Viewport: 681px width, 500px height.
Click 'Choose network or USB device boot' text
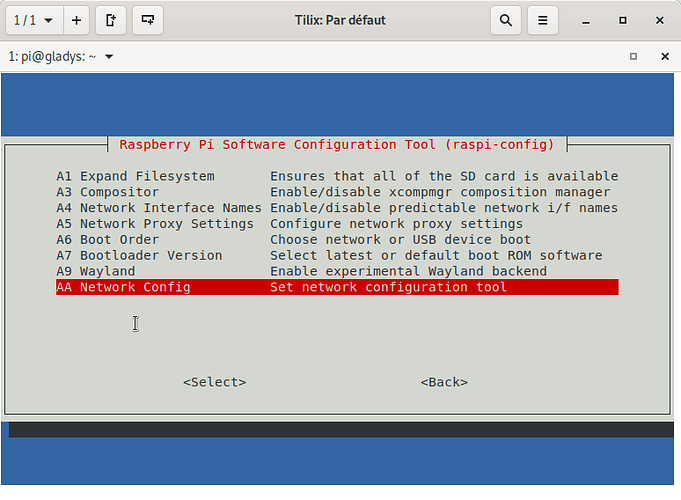tap(400, 239)
